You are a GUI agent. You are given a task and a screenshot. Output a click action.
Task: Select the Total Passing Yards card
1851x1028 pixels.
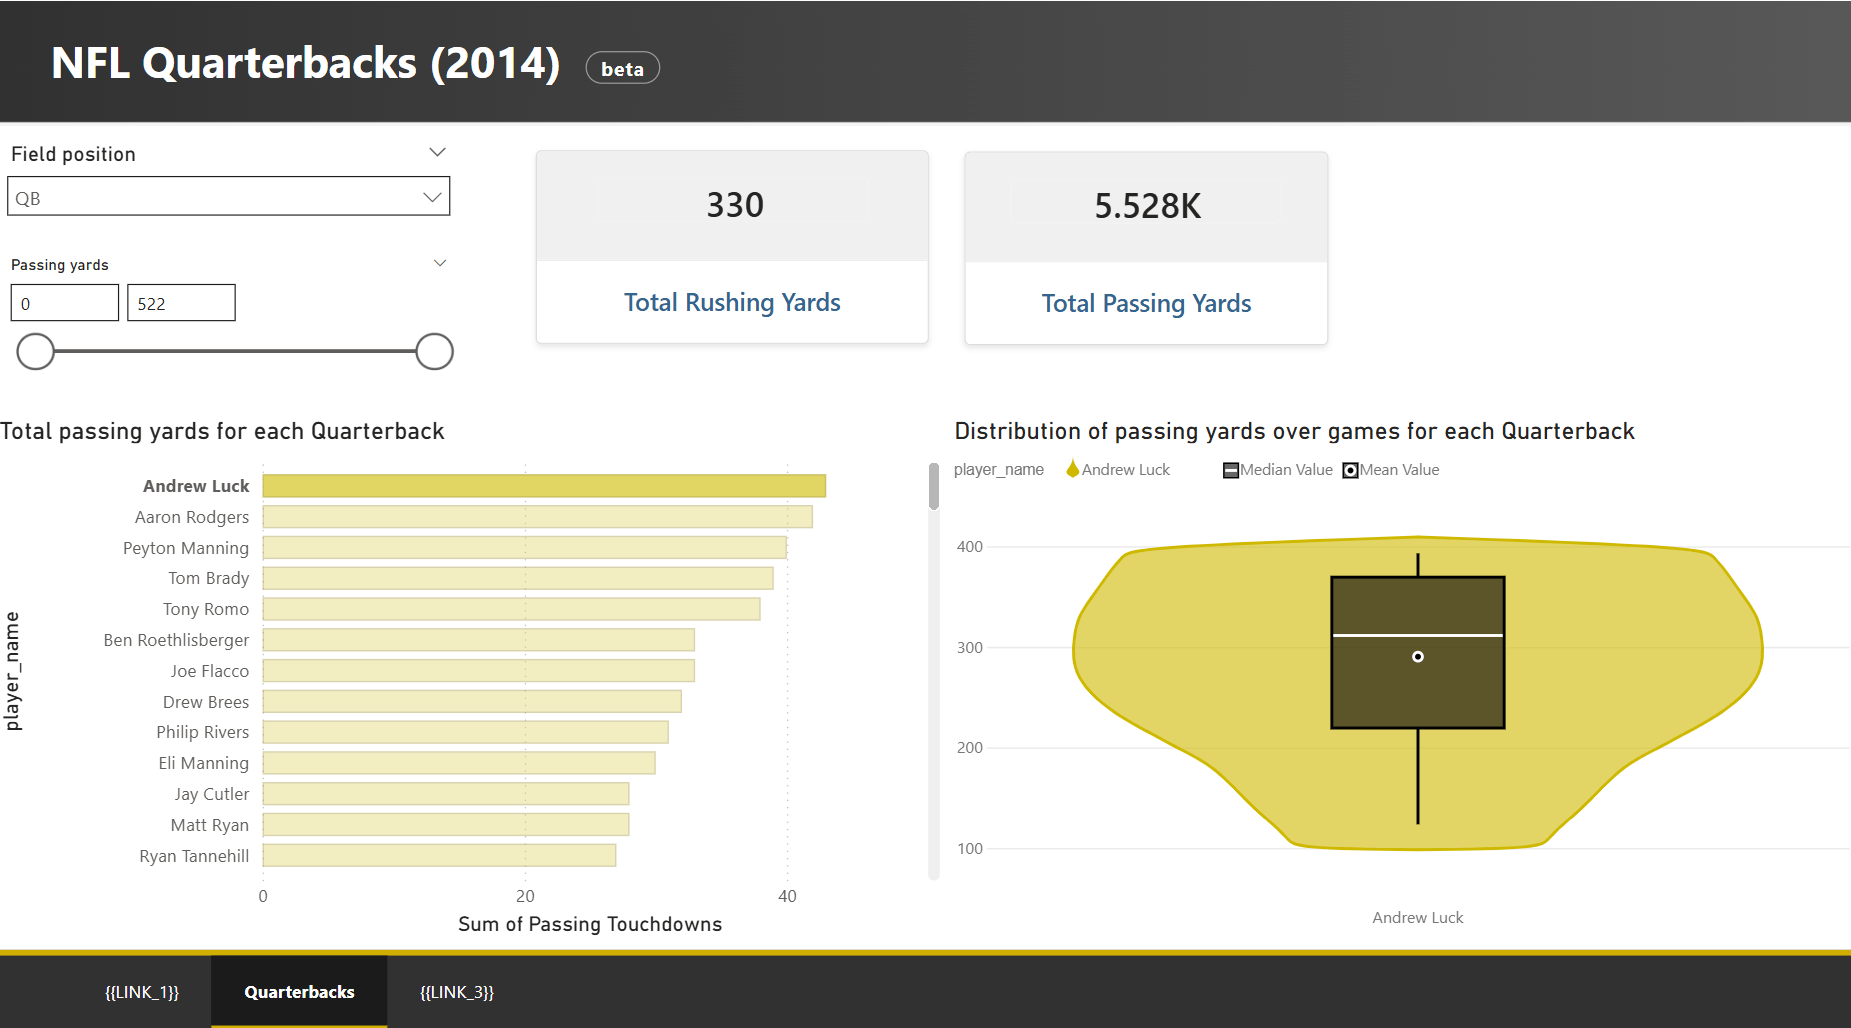[1146, 248]
